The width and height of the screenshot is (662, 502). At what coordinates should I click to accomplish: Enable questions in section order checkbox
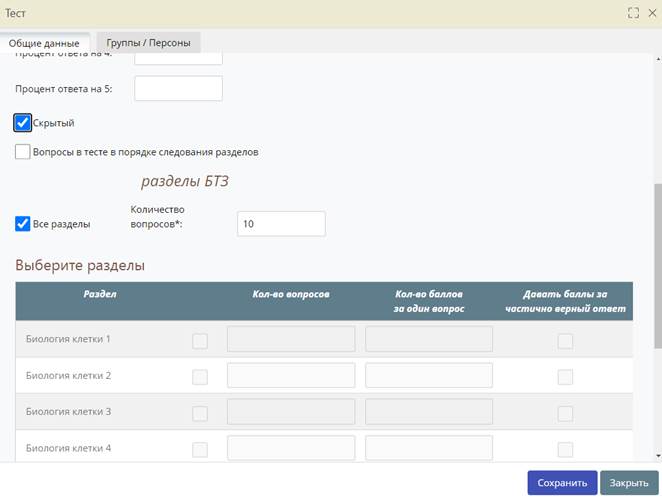[23, 152]
